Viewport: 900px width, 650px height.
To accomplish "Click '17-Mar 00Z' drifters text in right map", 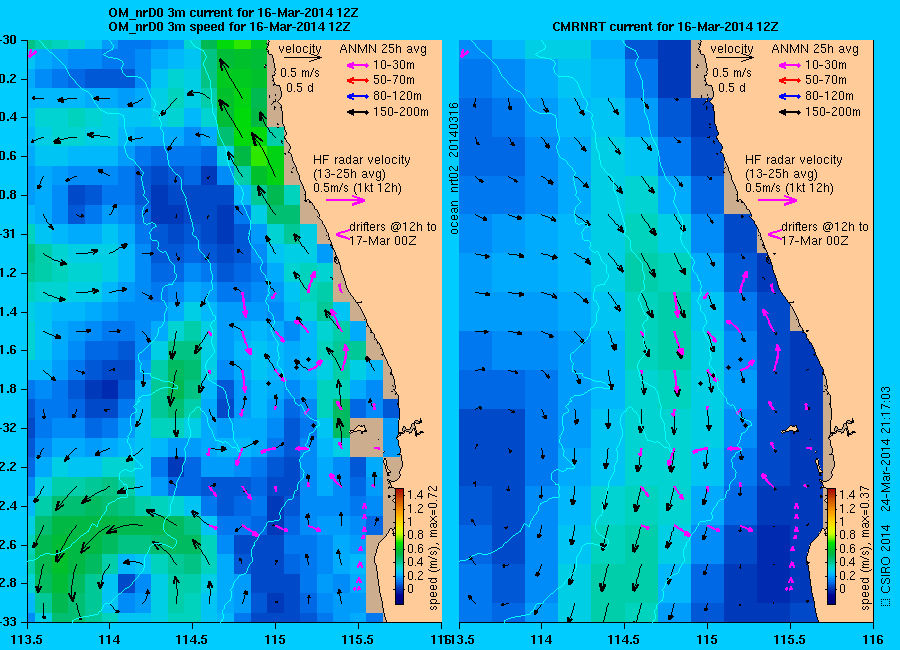I will pos(815,241).
